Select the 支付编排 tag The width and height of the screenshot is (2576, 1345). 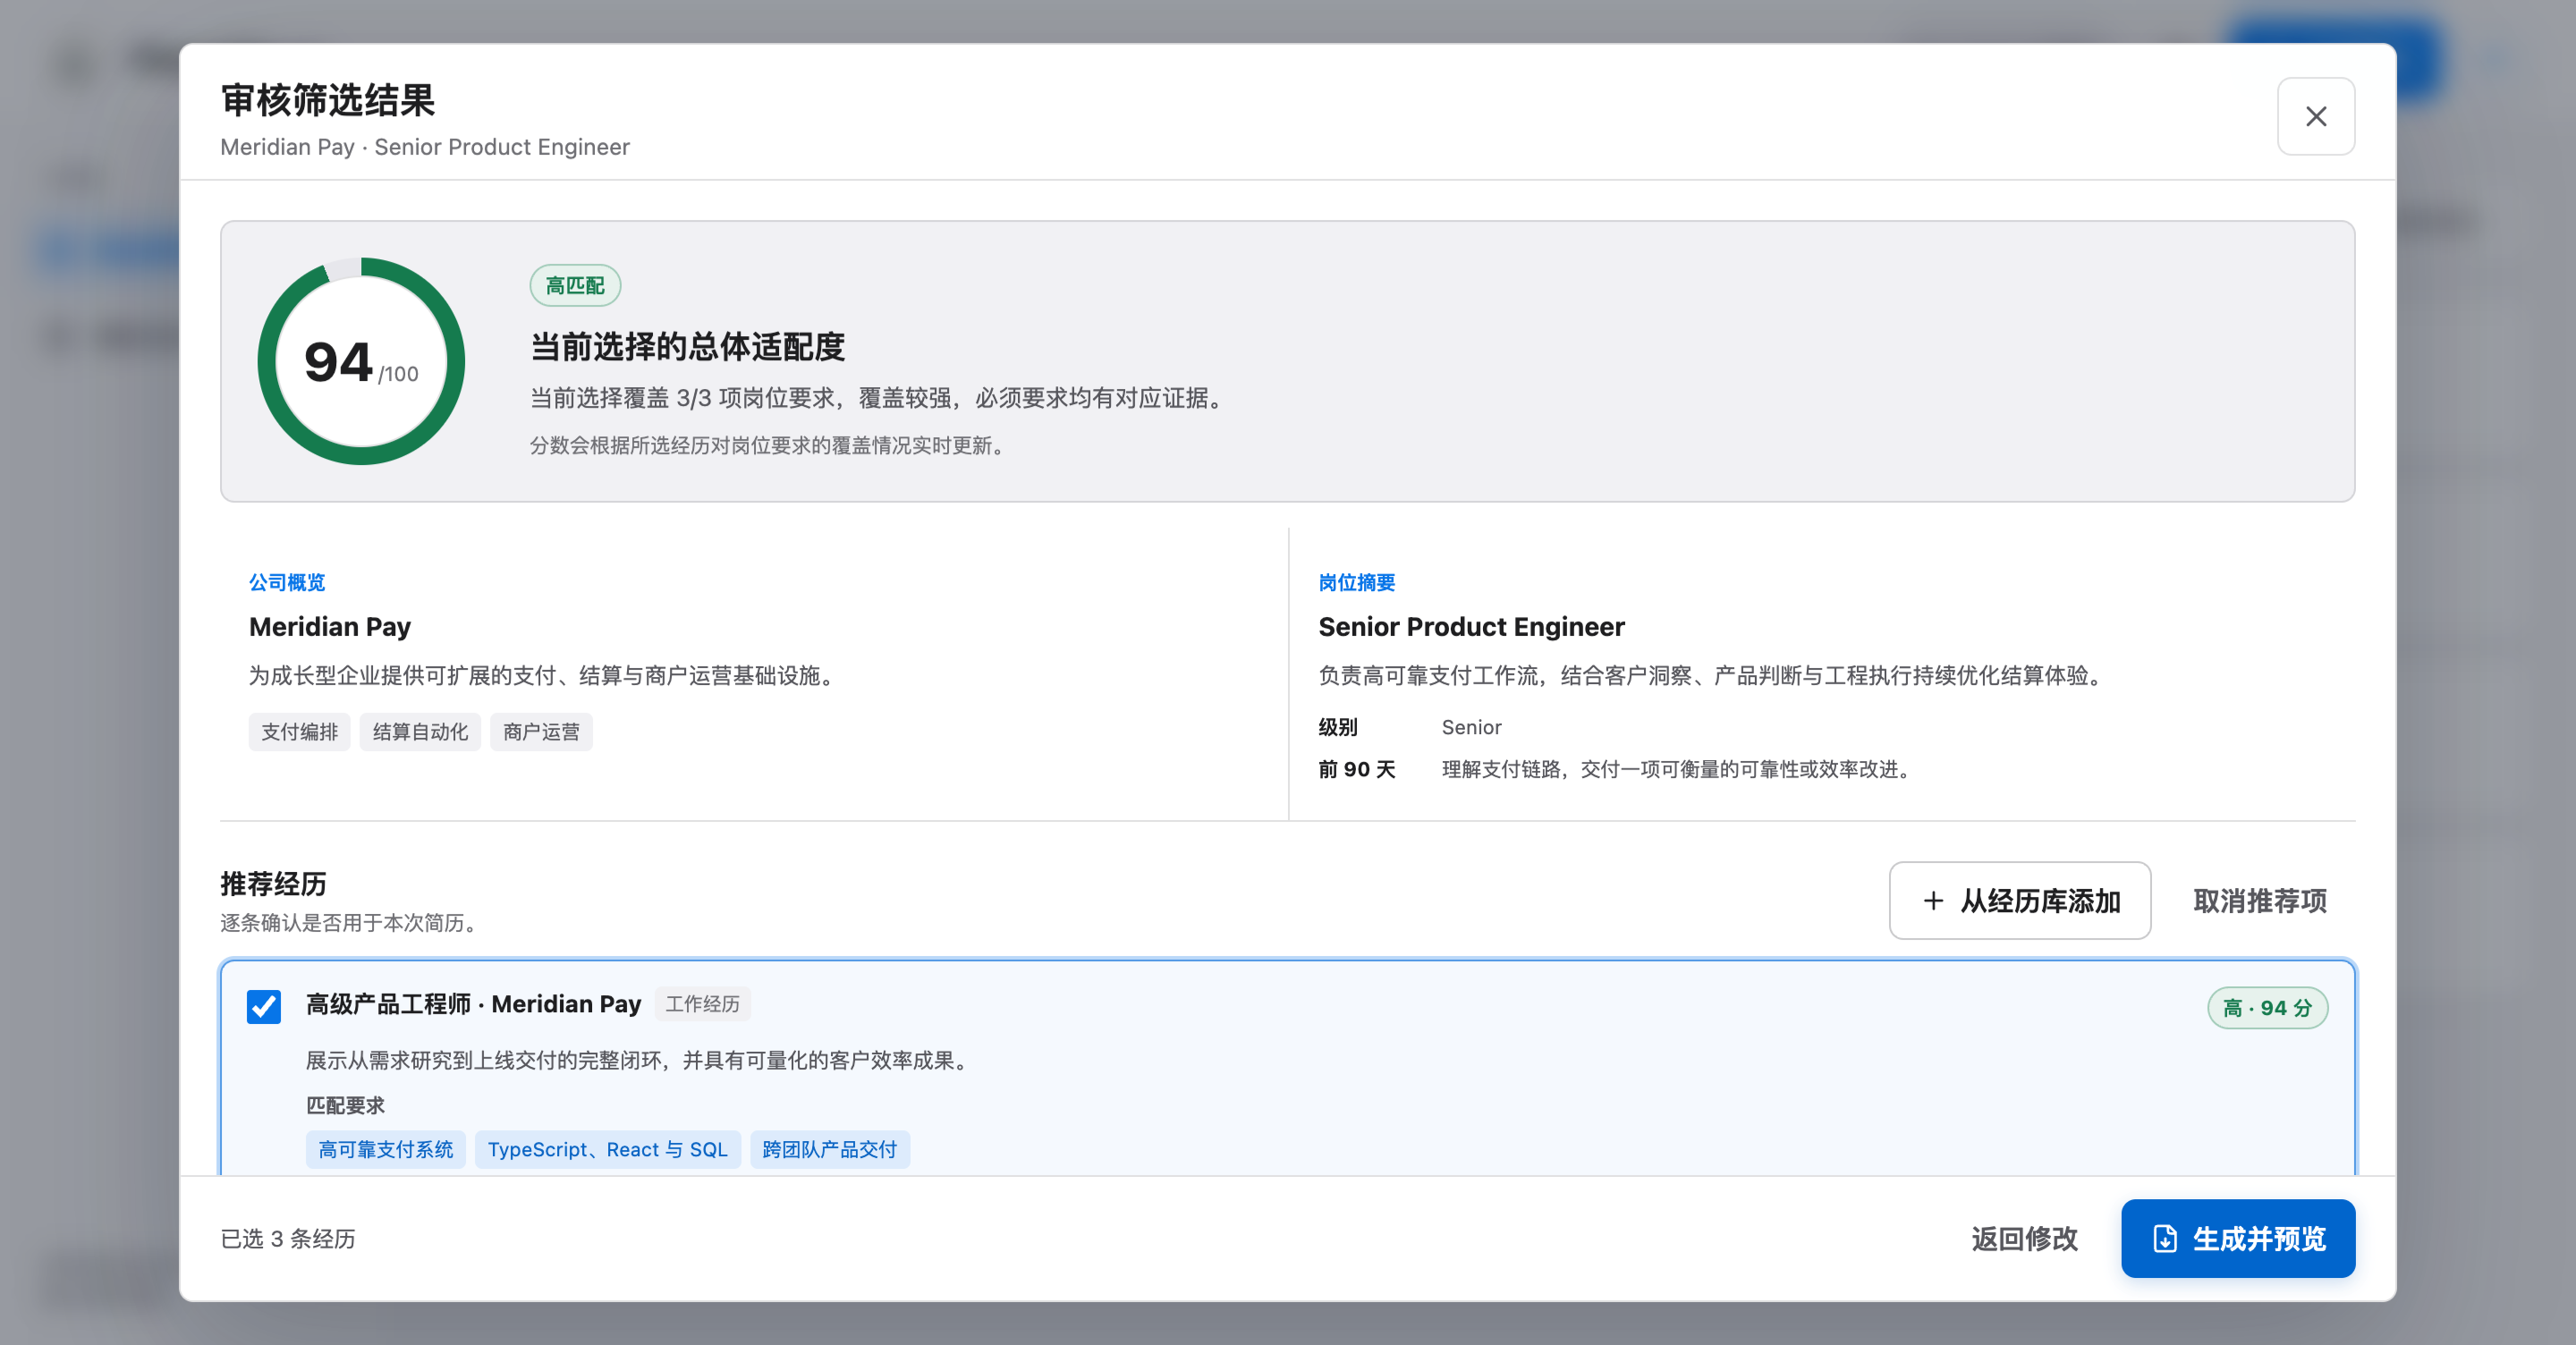click(299, 732)
